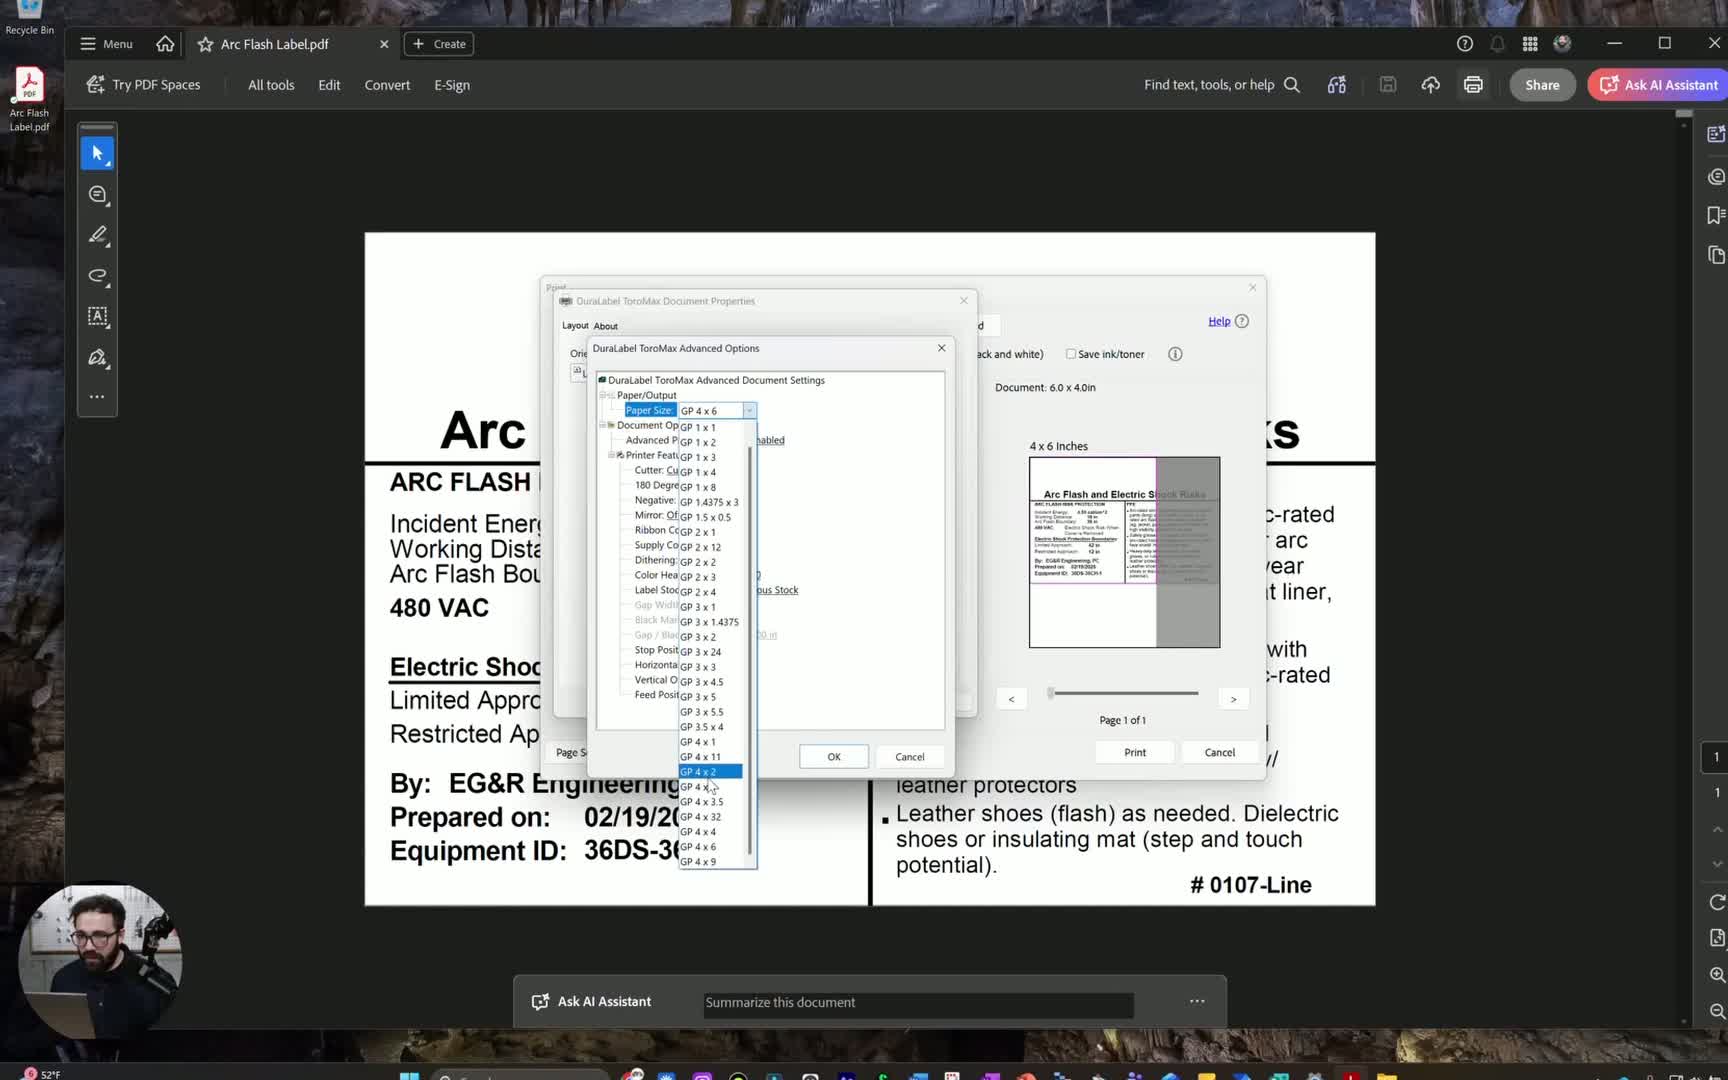Open the fill and sign pen tool

click(97, 358)
